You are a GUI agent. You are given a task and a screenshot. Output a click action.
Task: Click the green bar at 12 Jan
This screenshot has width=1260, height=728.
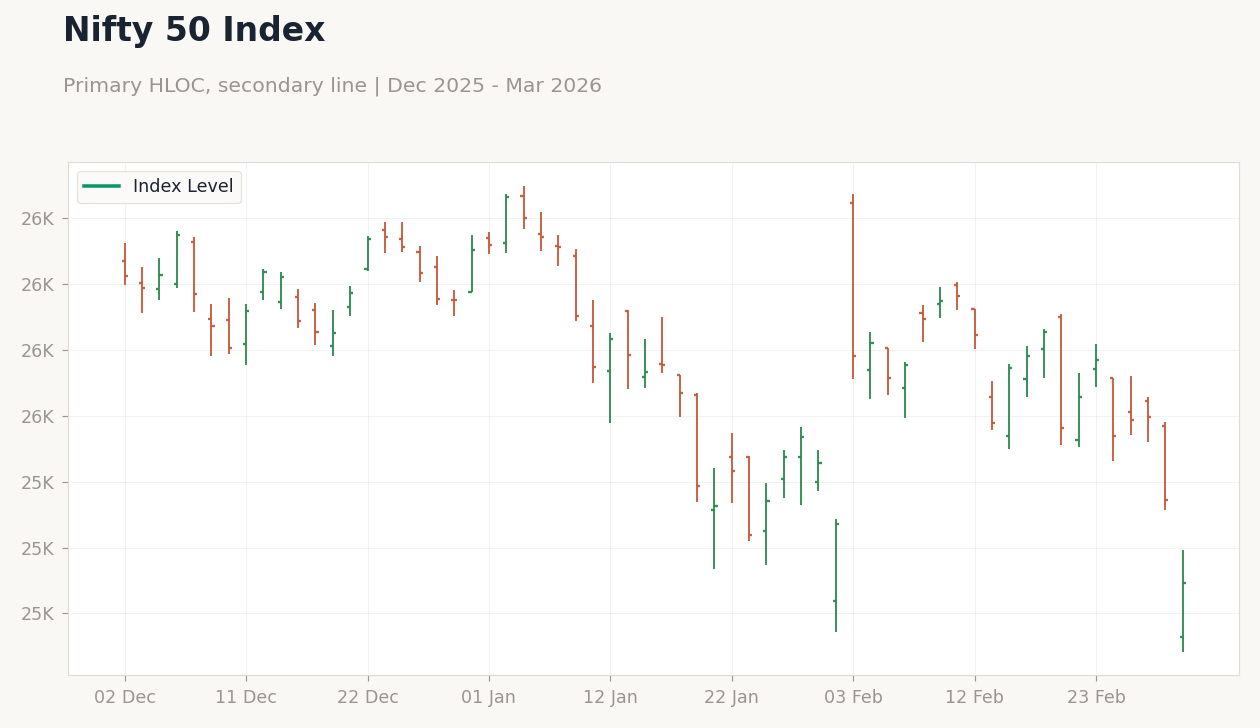(610, 378)
